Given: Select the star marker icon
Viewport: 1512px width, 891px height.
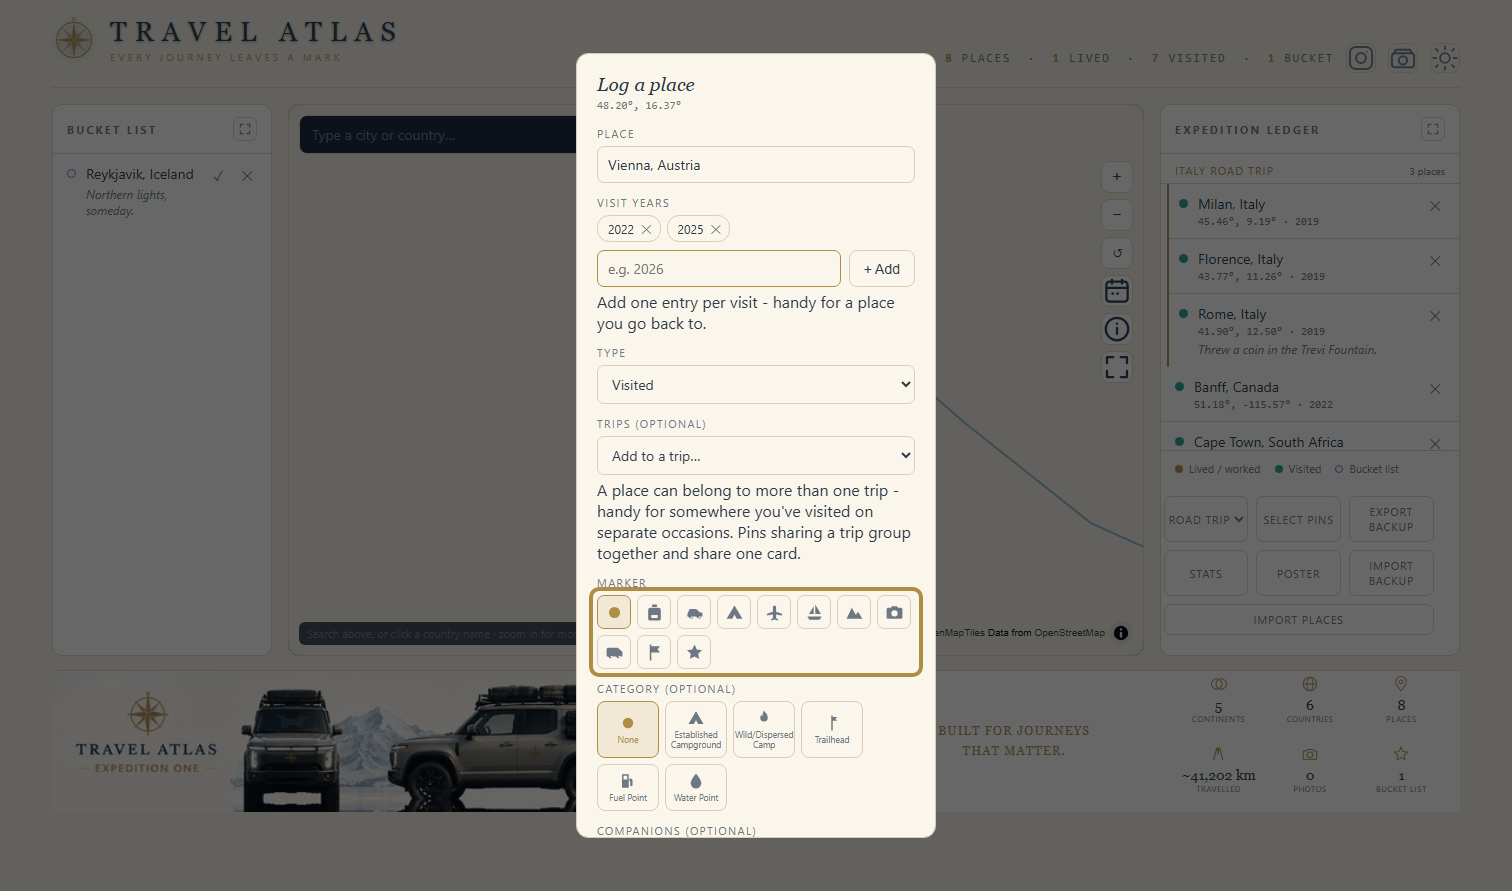Looking at the screenshot, I should (694, 652).
